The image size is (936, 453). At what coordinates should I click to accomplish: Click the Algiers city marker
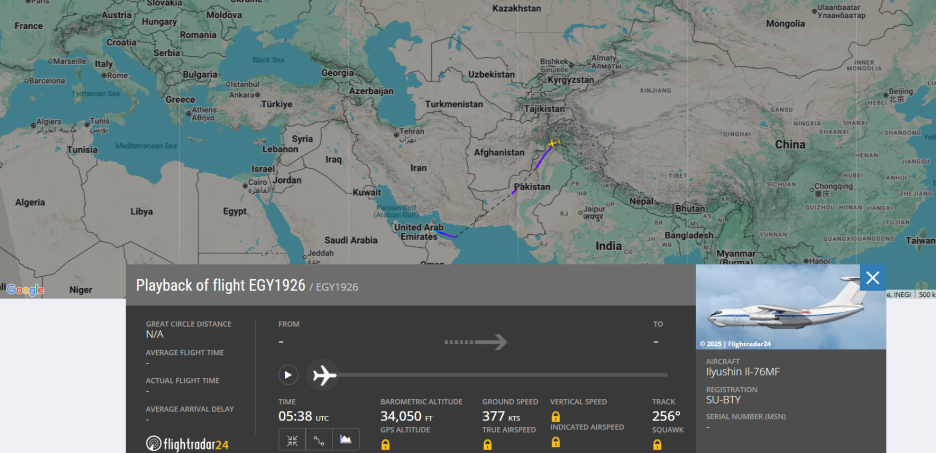(x=33, y=126)
